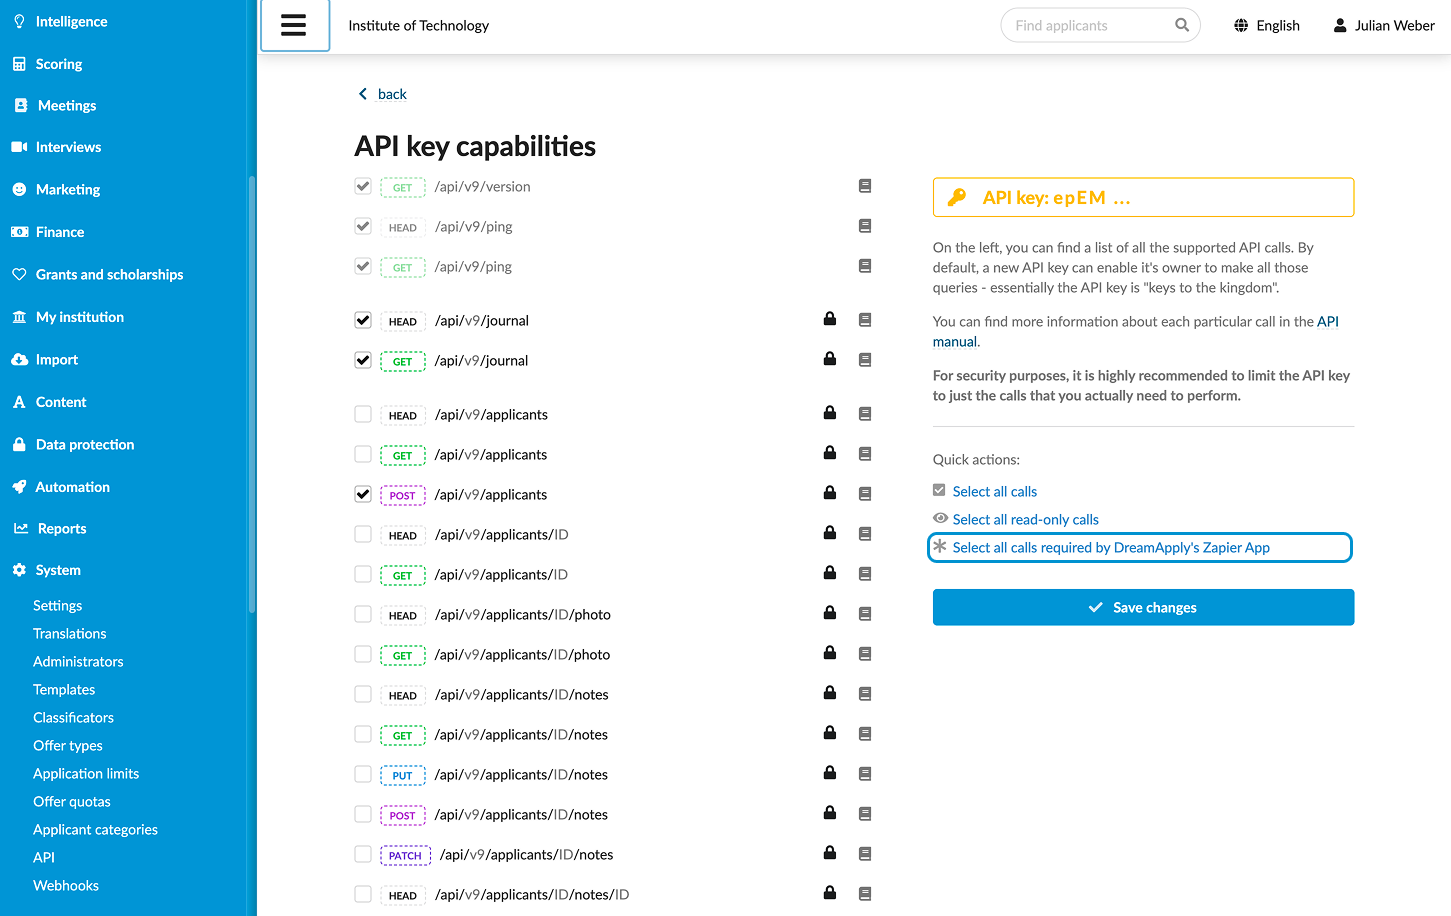This screenshot has width=1451, height=916.
Task: Click Select all read-only calls link
Action: point(1026,519)
